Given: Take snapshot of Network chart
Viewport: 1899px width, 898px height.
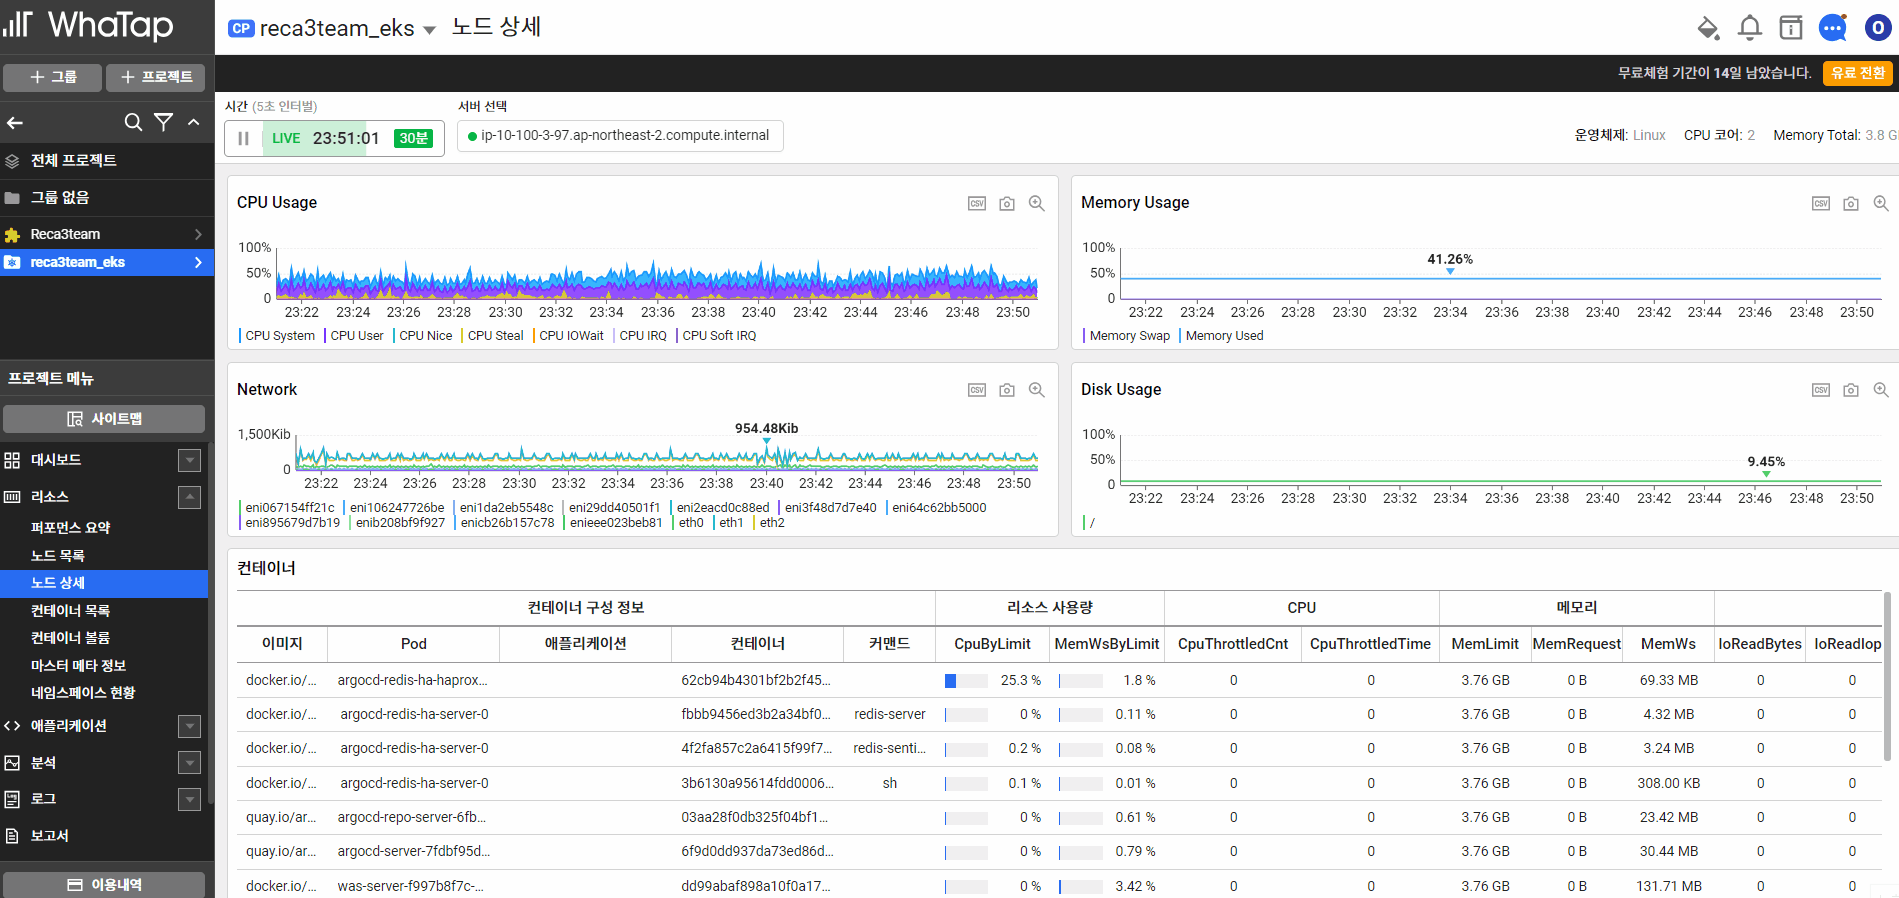Looking at the screenshot, I should coord(1007,390).
